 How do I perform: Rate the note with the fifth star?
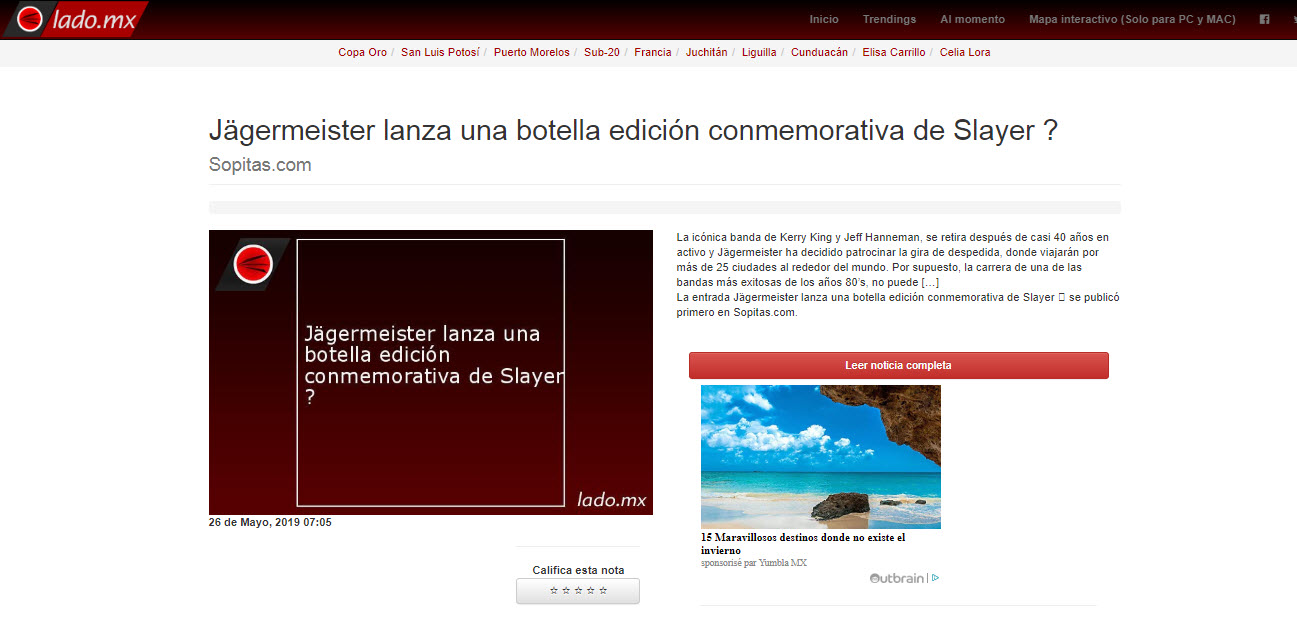(x=603, y=591)
